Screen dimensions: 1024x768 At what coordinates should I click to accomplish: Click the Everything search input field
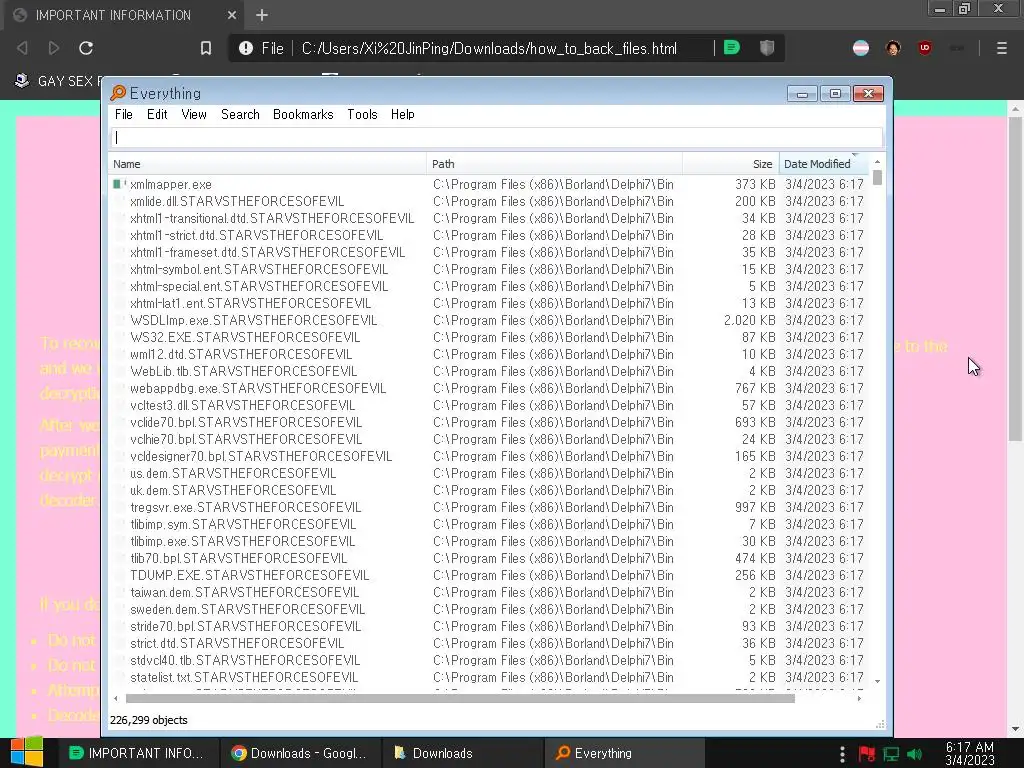click(x=496, y=137)
